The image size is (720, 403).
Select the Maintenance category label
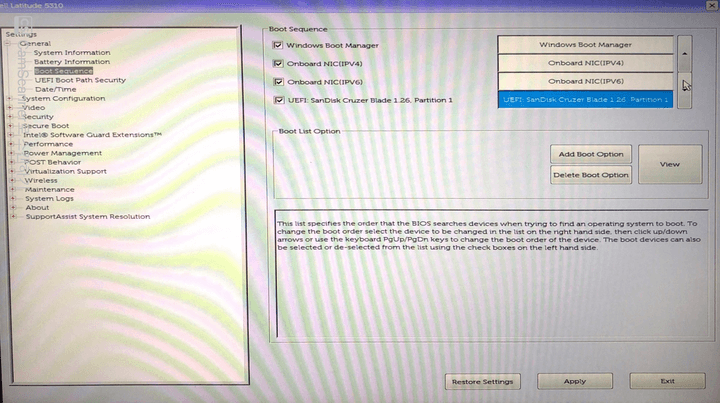tap(50, 189)
